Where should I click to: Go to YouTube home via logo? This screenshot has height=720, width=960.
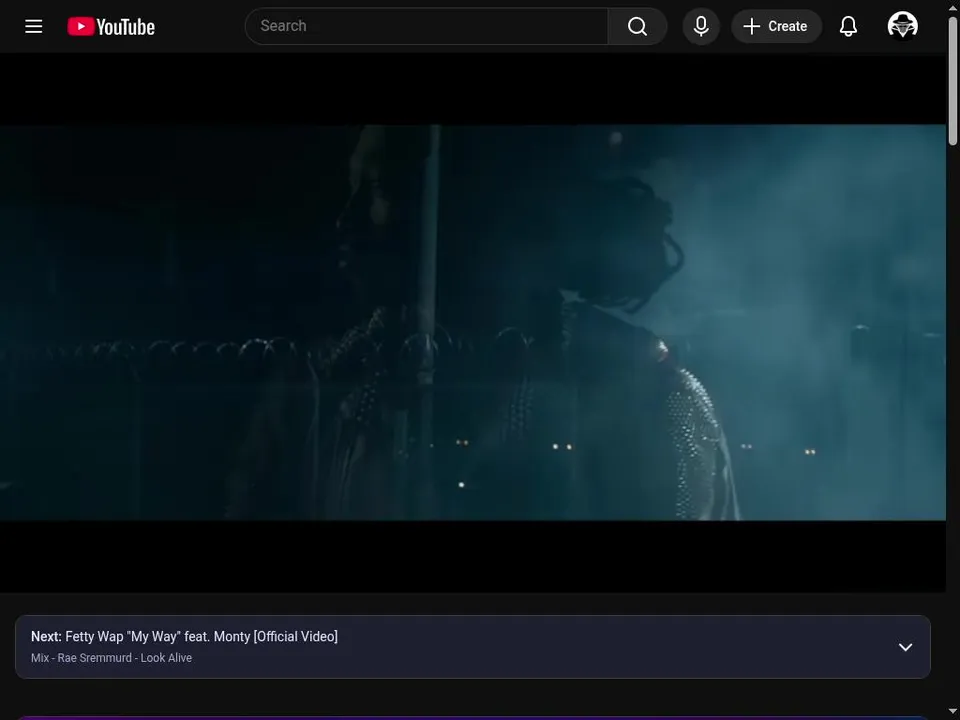click(111, 26)
